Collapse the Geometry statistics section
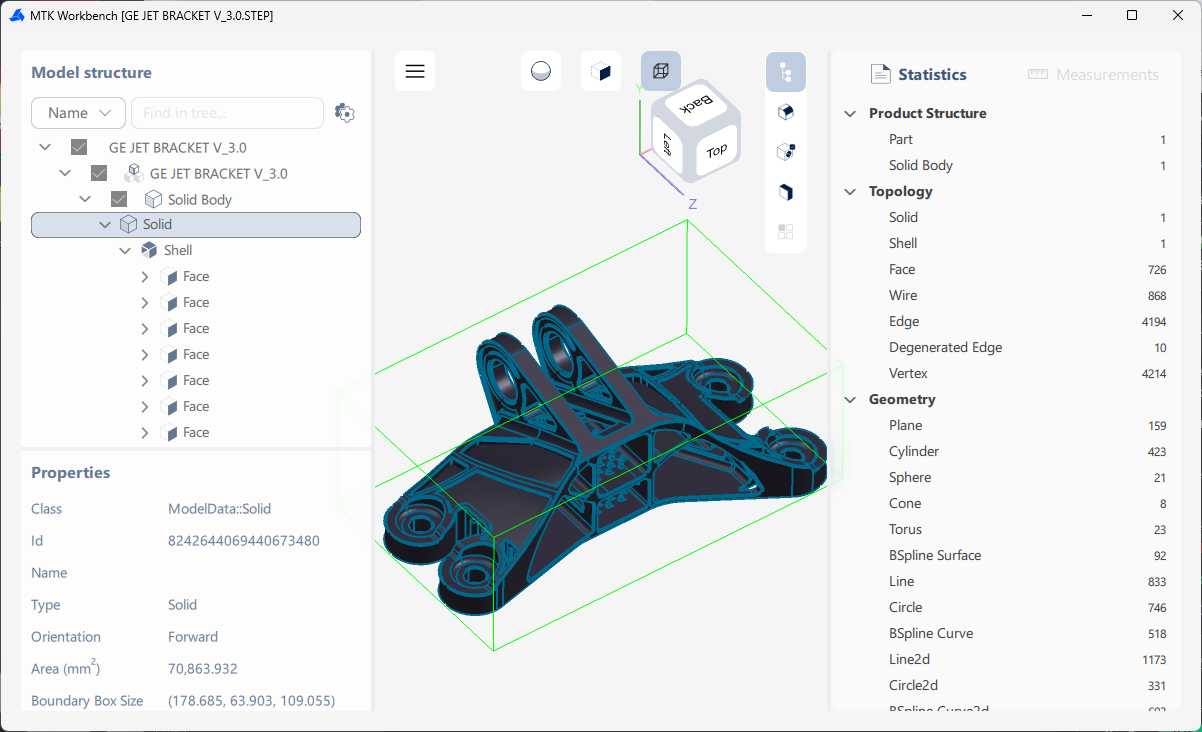 tap(850, 399)
